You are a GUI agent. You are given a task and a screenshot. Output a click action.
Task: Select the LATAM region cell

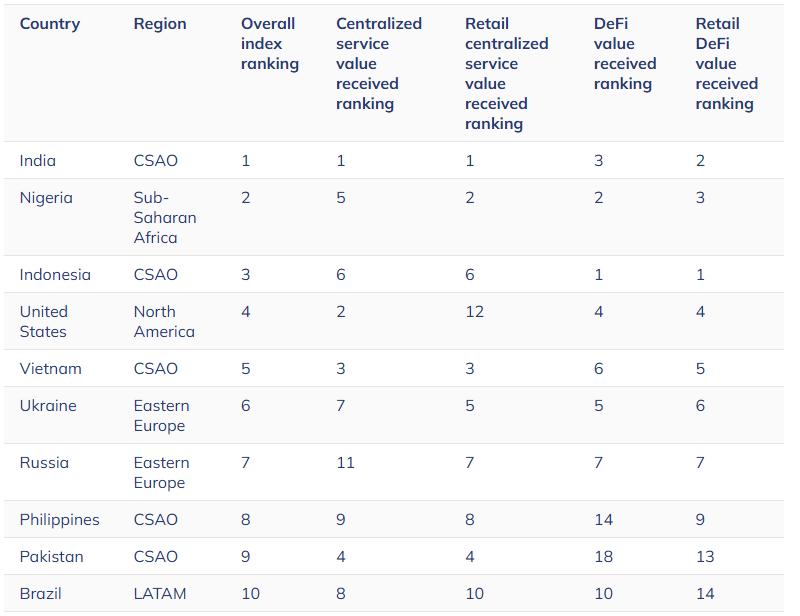[160, 594]
